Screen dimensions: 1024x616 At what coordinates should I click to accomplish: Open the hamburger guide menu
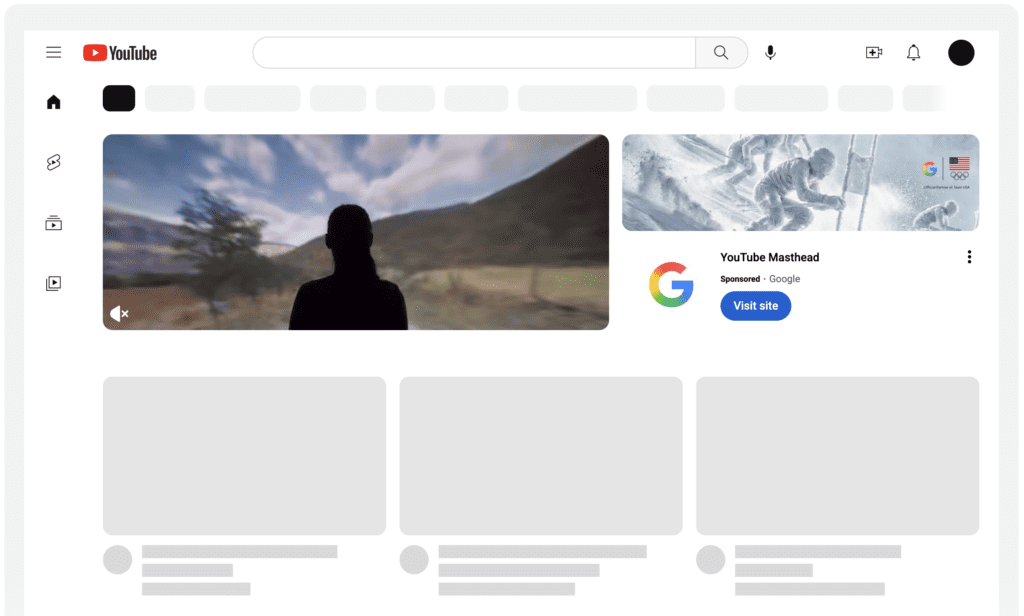pos(54,53)
